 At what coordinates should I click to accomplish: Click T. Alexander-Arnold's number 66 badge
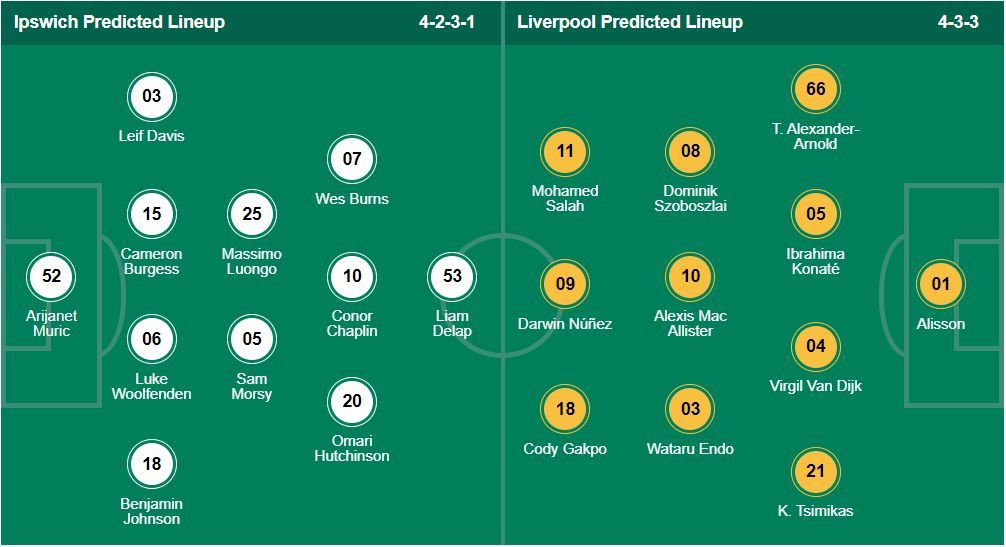click(x=815, y=88)
